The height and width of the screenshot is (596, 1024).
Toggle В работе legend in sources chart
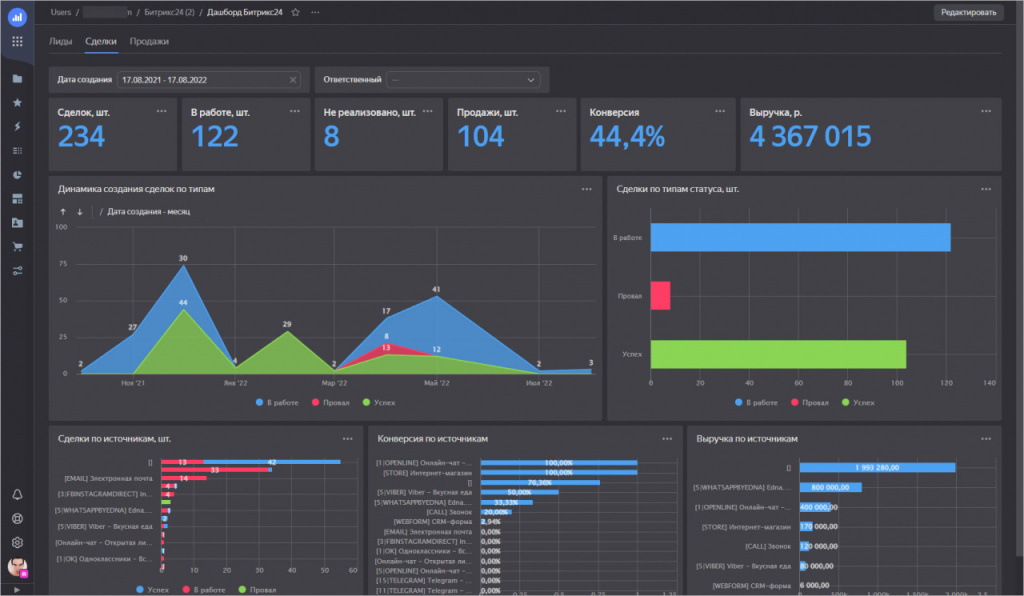pyautogui.click(x=204, y=590)
